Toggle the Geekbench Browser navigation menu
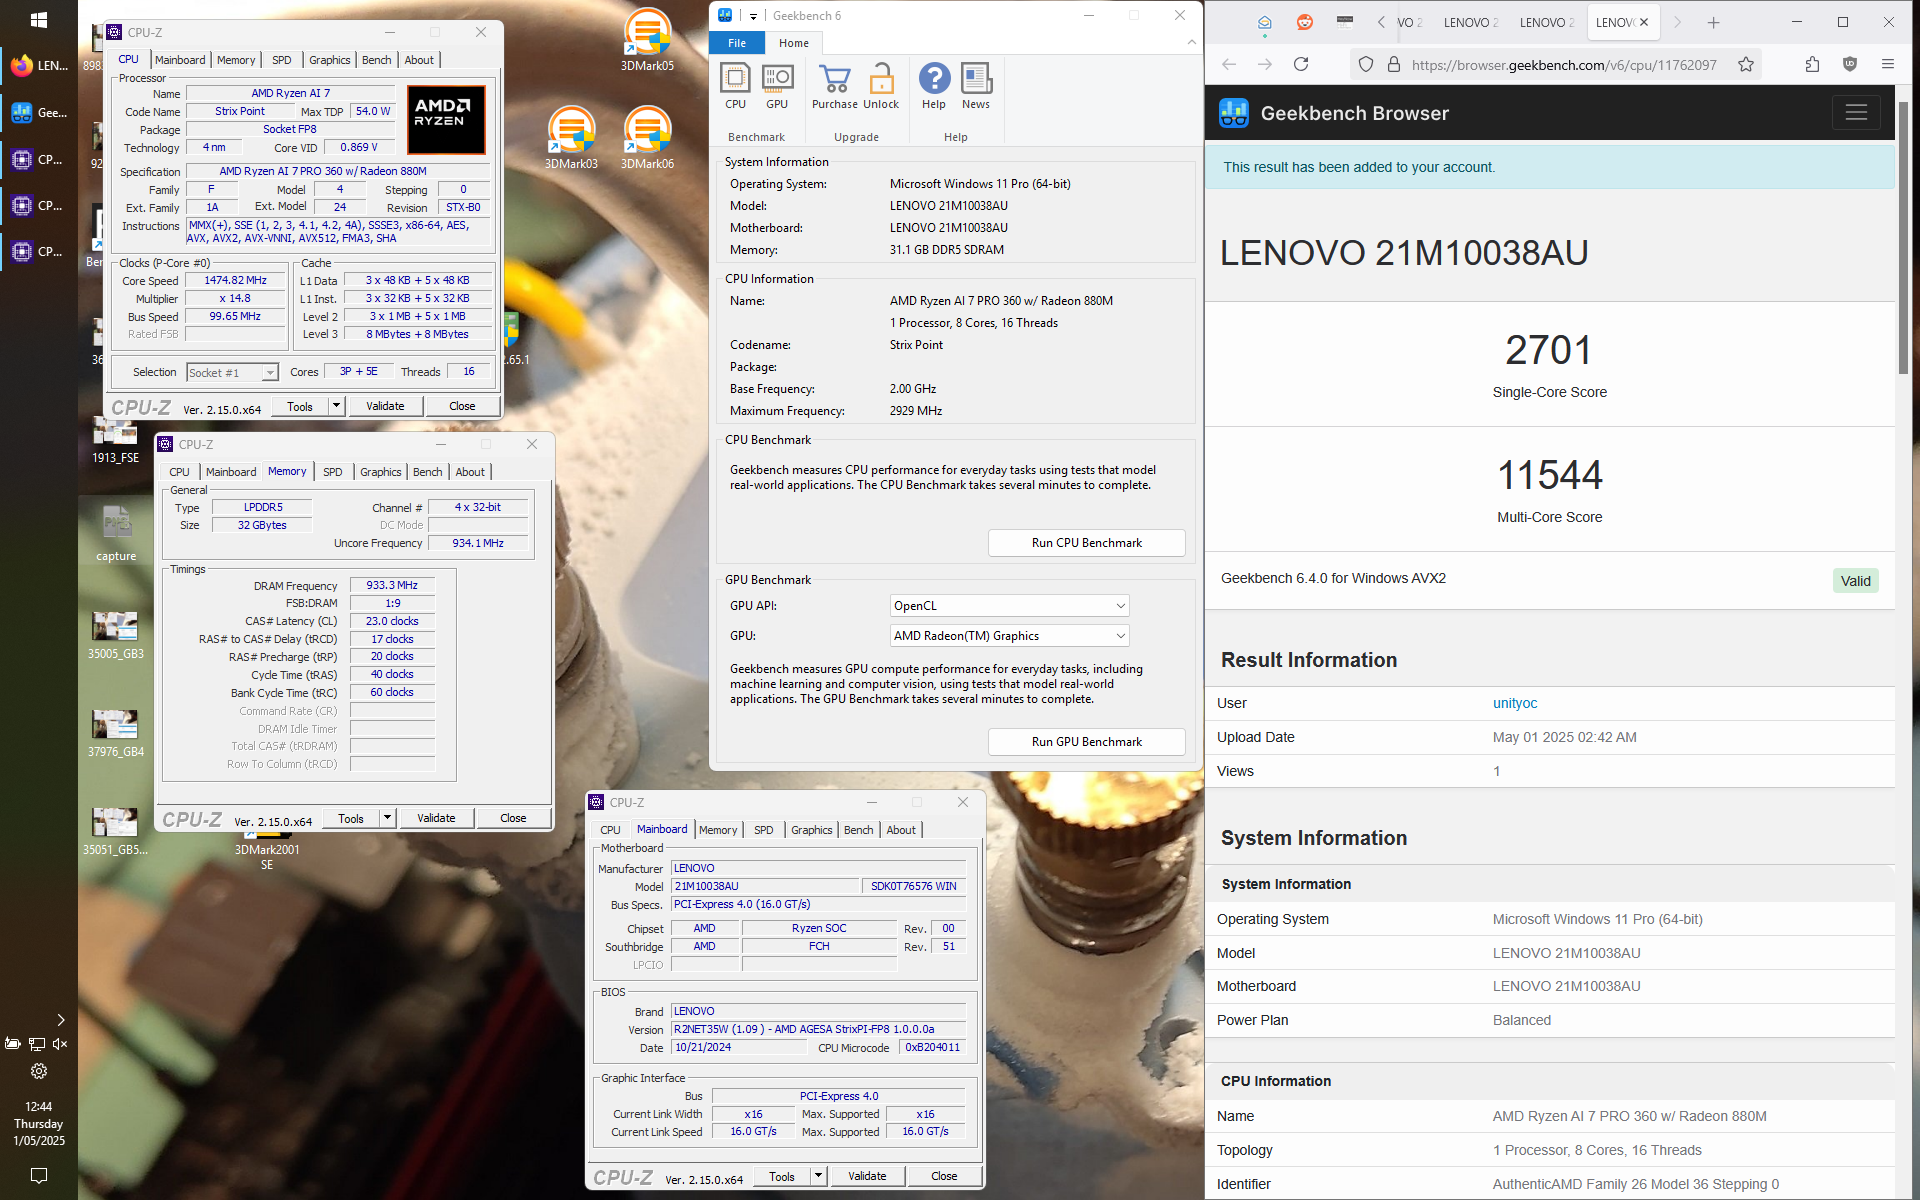Viewport: 1920px width, 1200px height. 1856,113
